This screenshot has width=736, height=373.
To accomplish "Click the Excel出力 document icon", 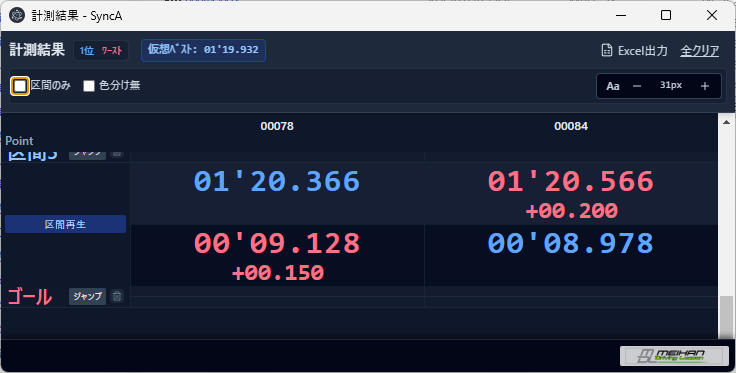I will [x=606, y=50].
